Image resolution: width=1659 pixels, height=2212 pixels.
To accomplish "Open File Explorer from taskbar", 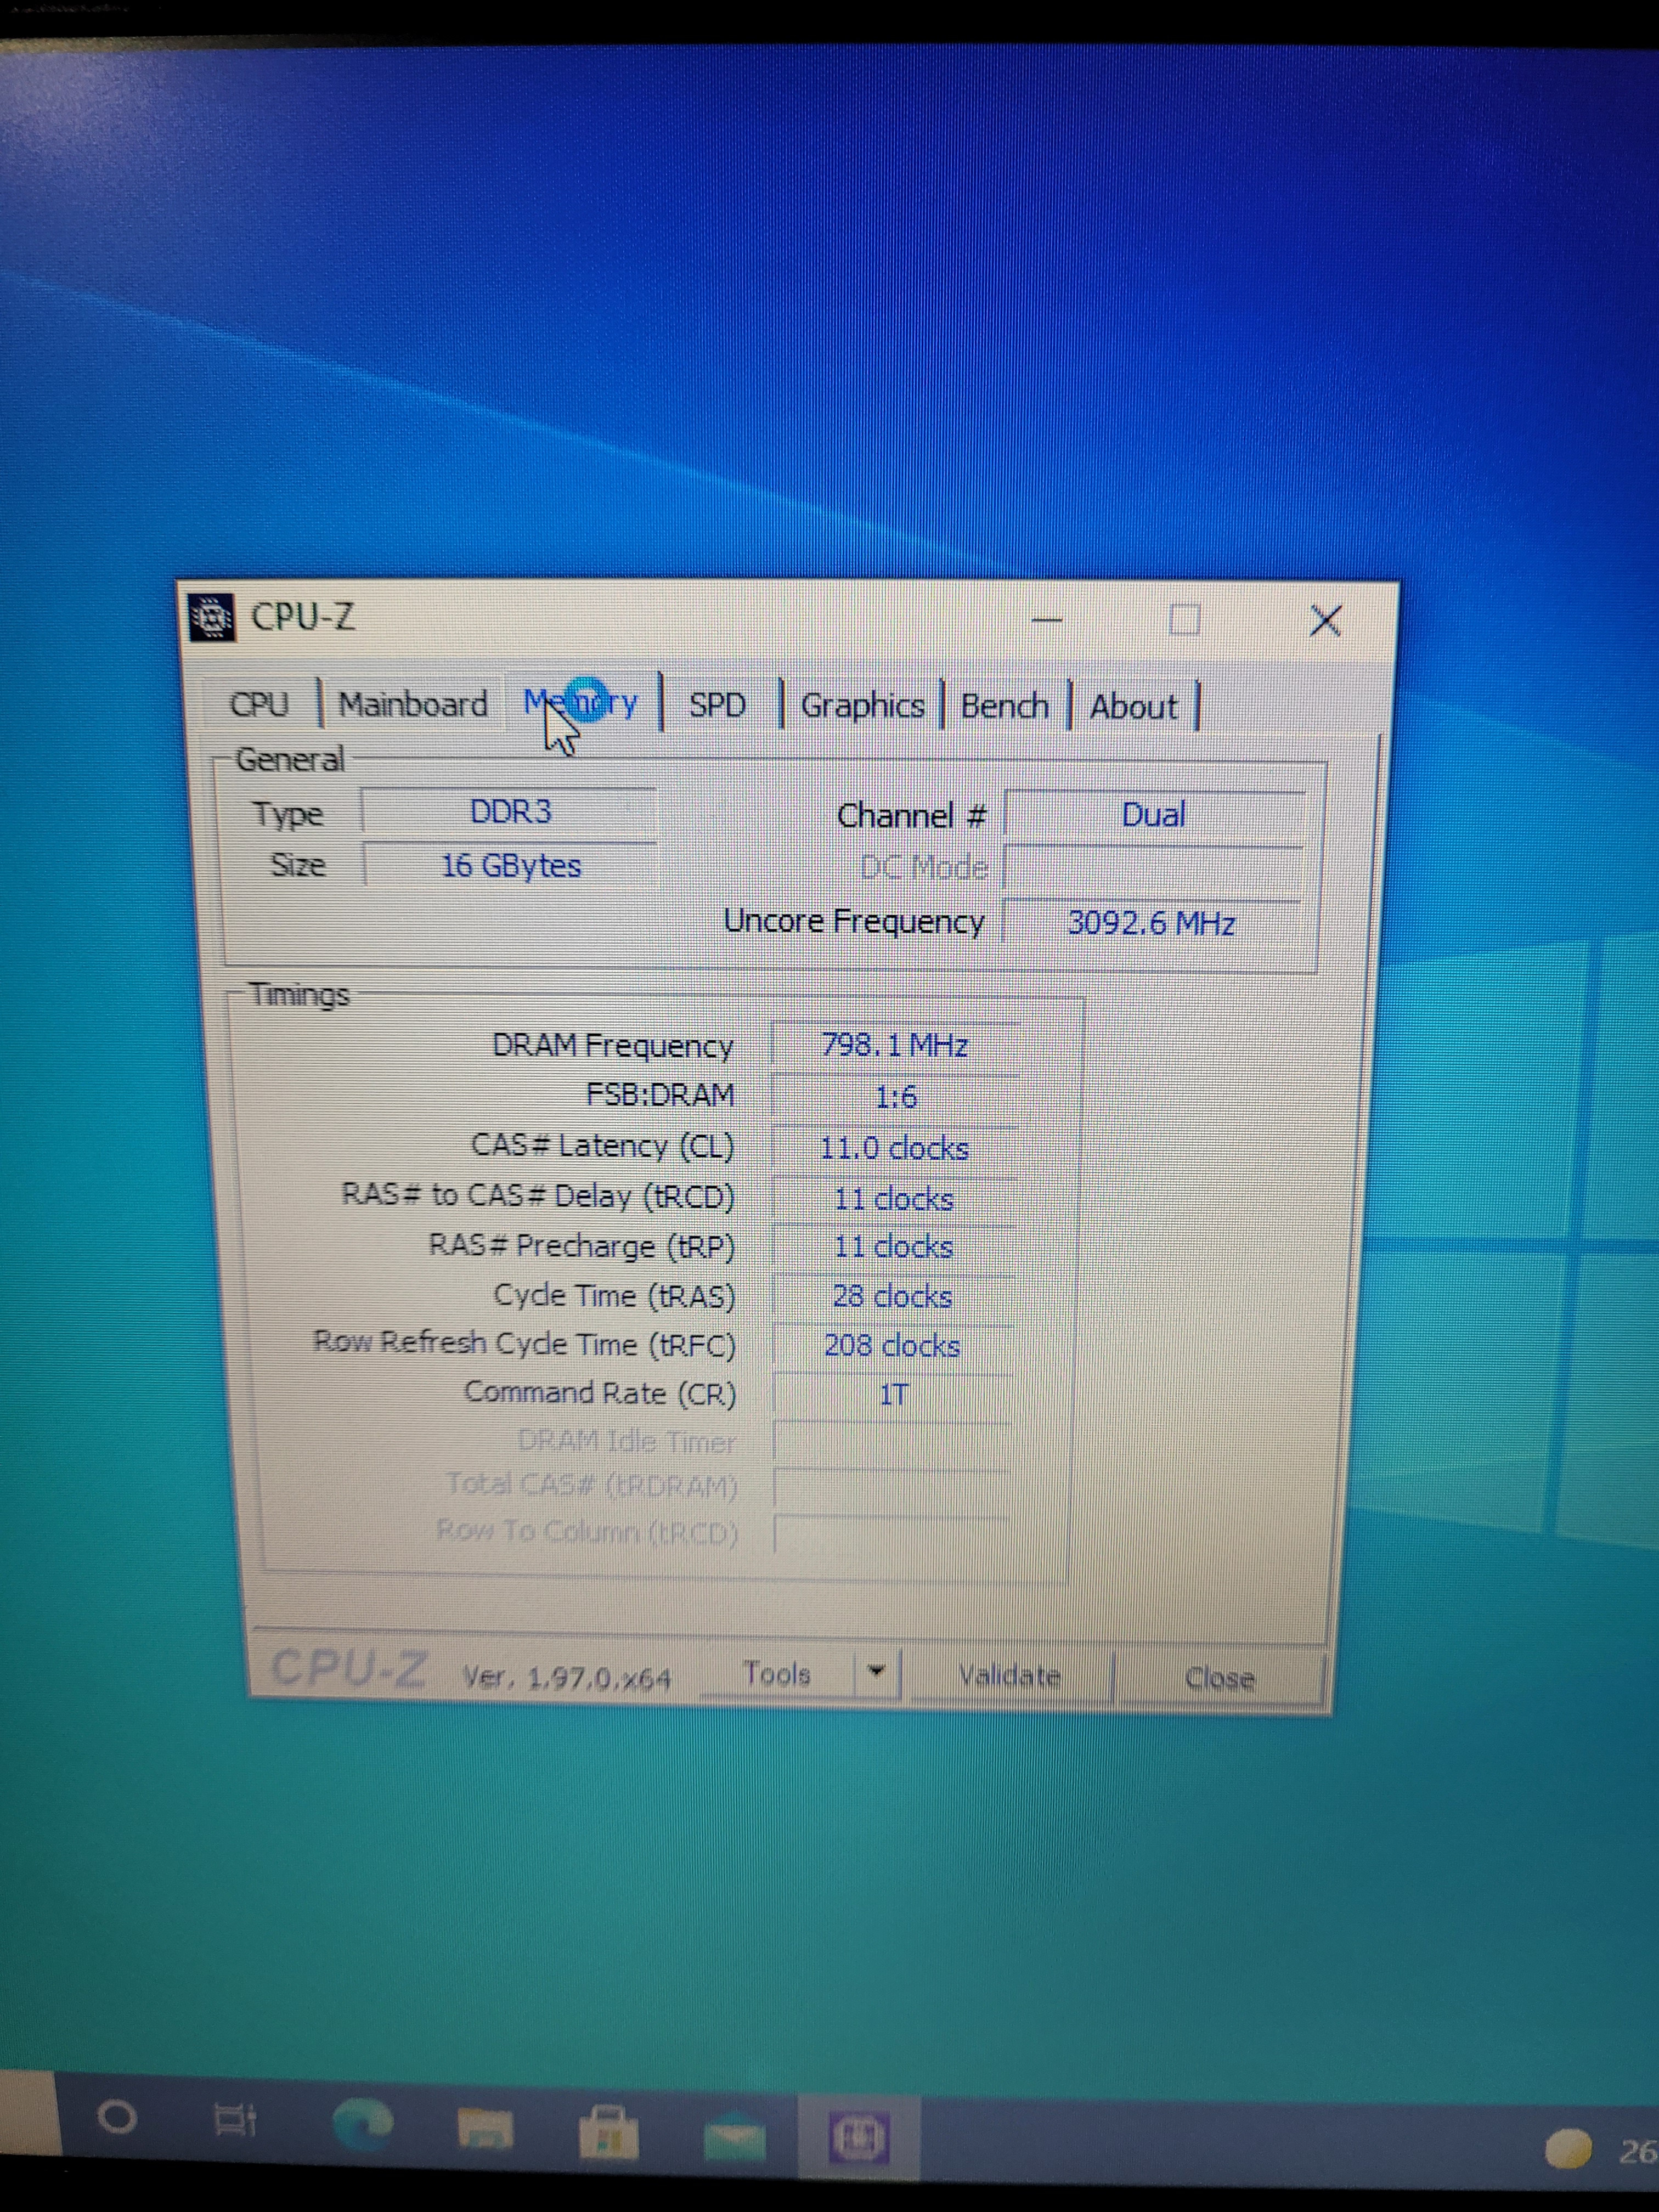I will click(486, 2128).
